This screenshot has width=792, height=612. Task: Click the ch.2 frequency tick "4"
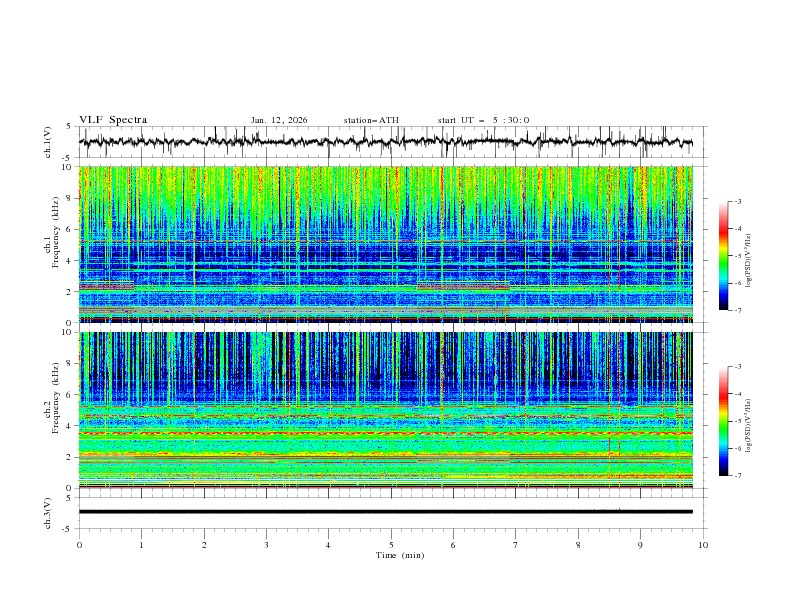click(71, 426)
